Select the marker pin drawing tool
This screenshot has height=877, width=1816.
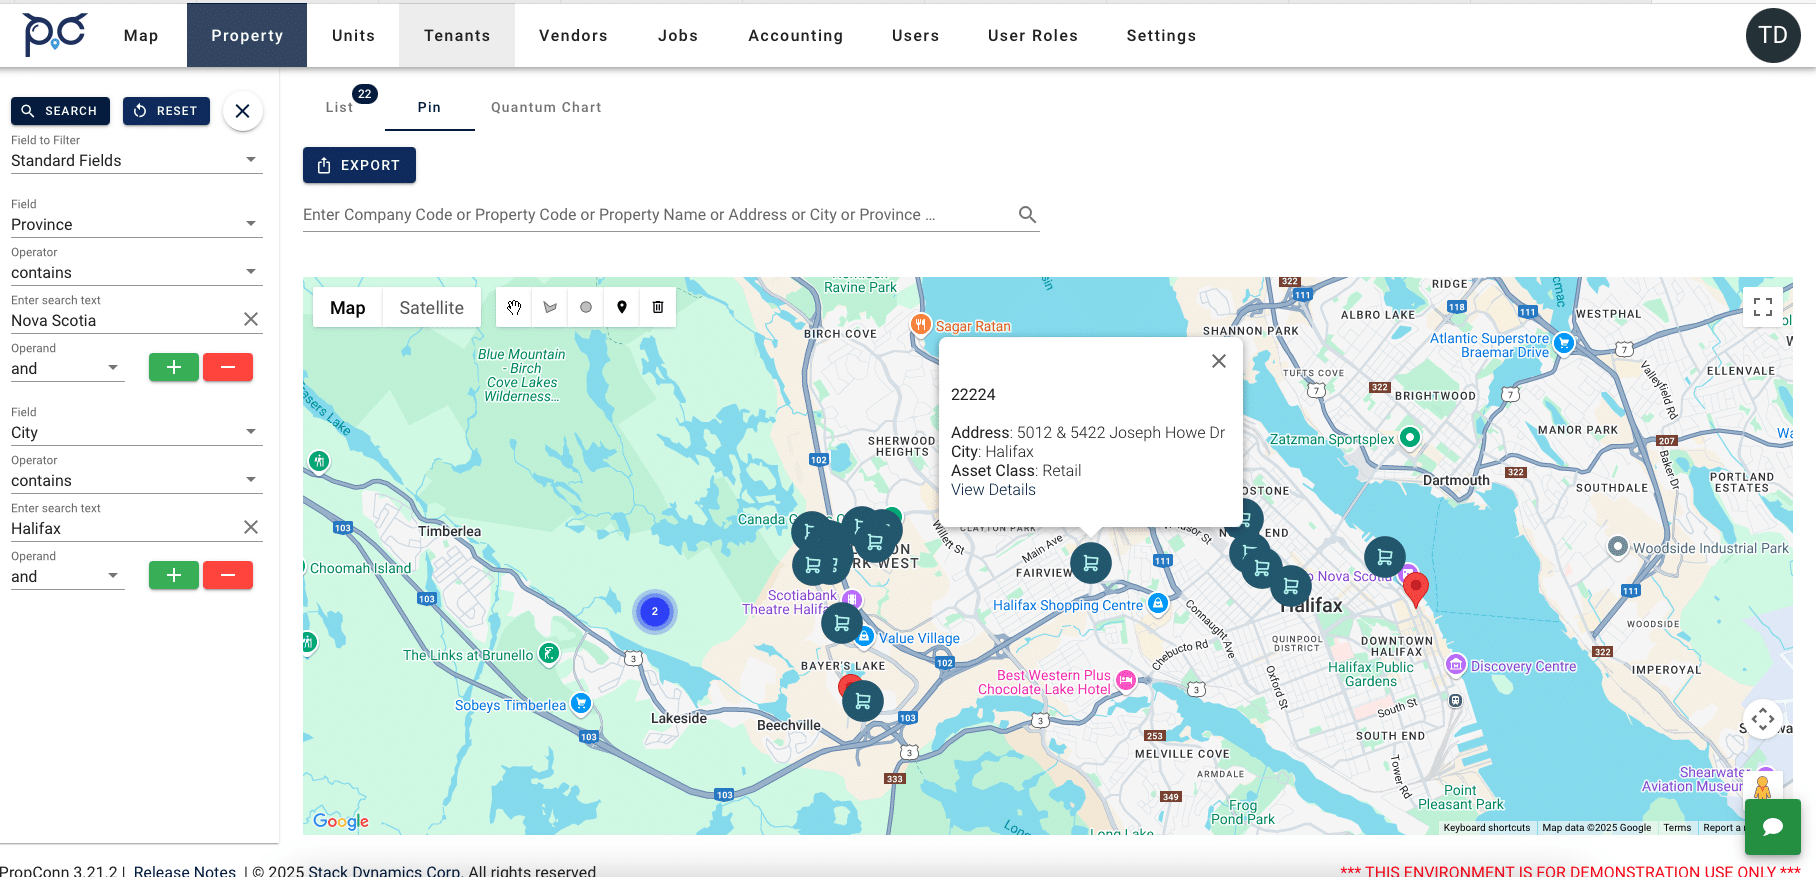point(622,308)
